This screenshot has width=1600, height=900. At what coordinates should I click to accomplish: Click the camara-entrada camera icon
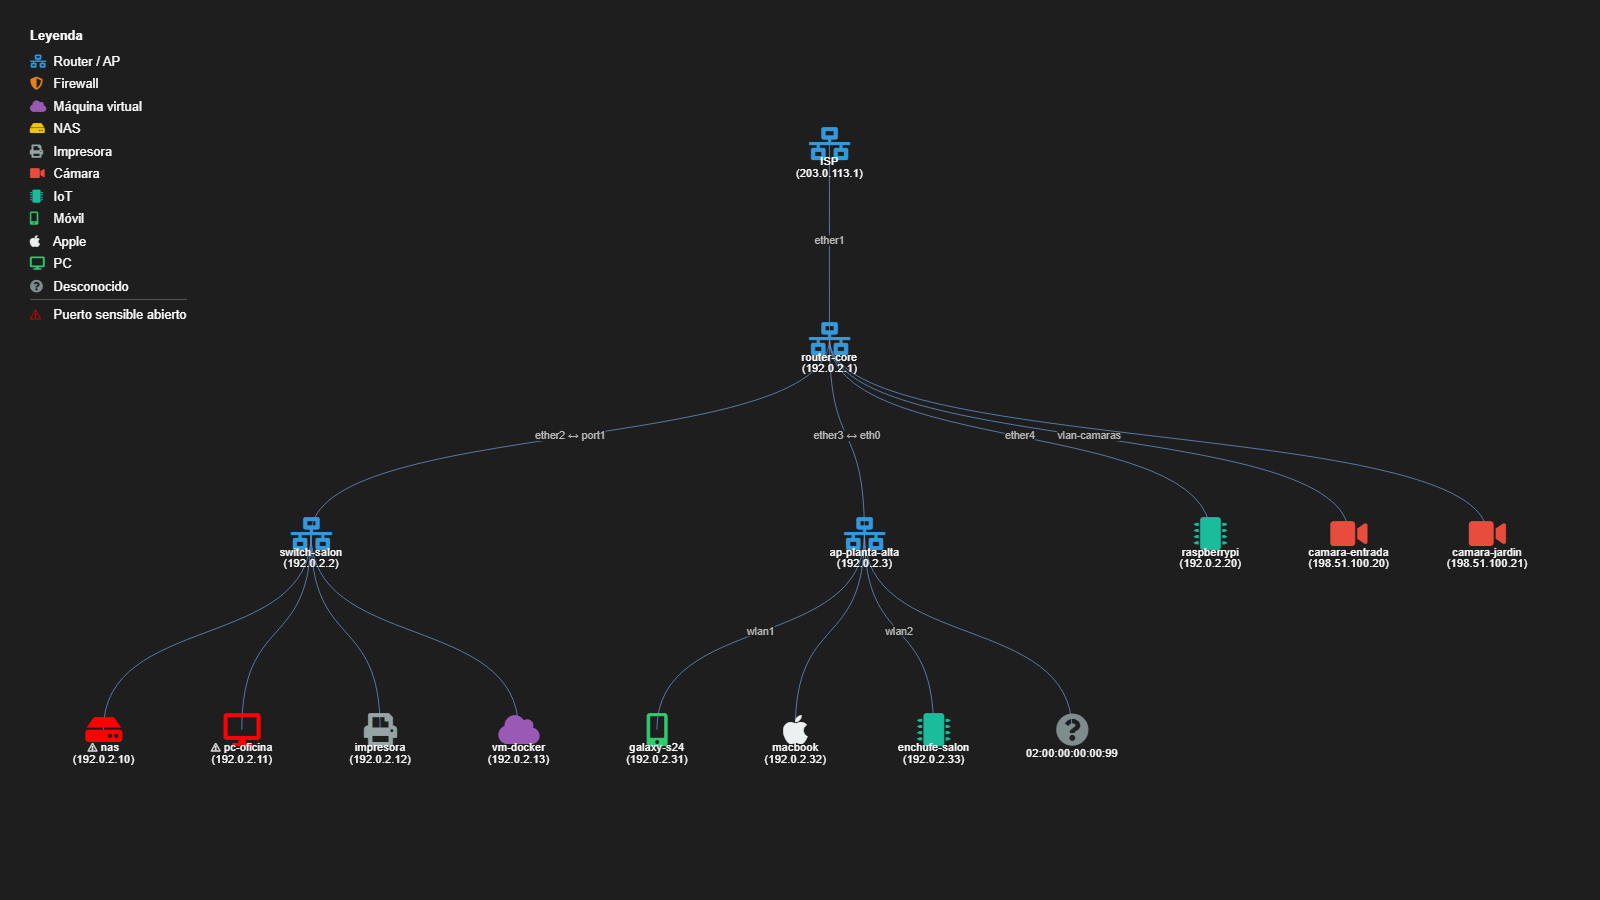pos(1348,534)
